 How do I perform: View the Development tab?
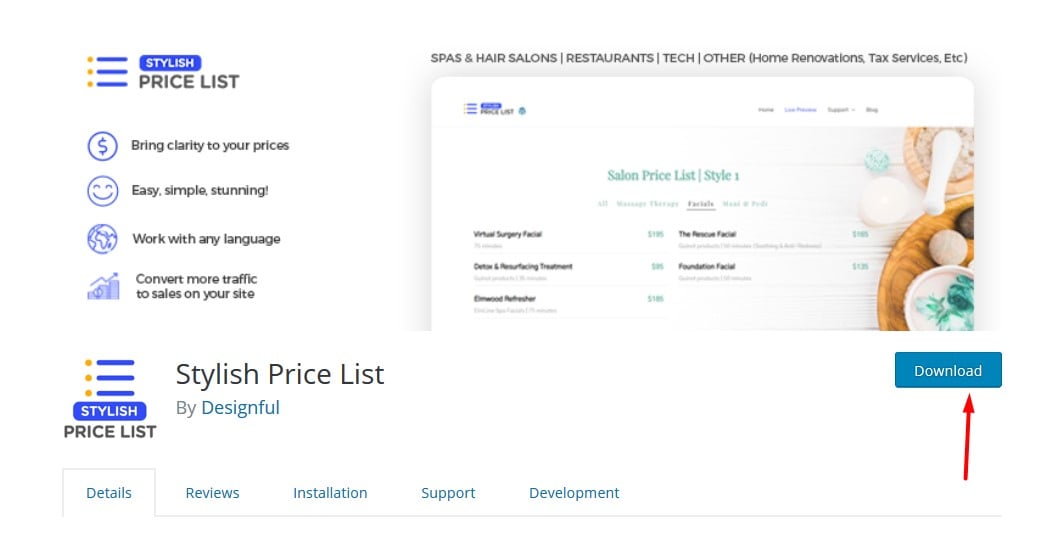point(574,493)
